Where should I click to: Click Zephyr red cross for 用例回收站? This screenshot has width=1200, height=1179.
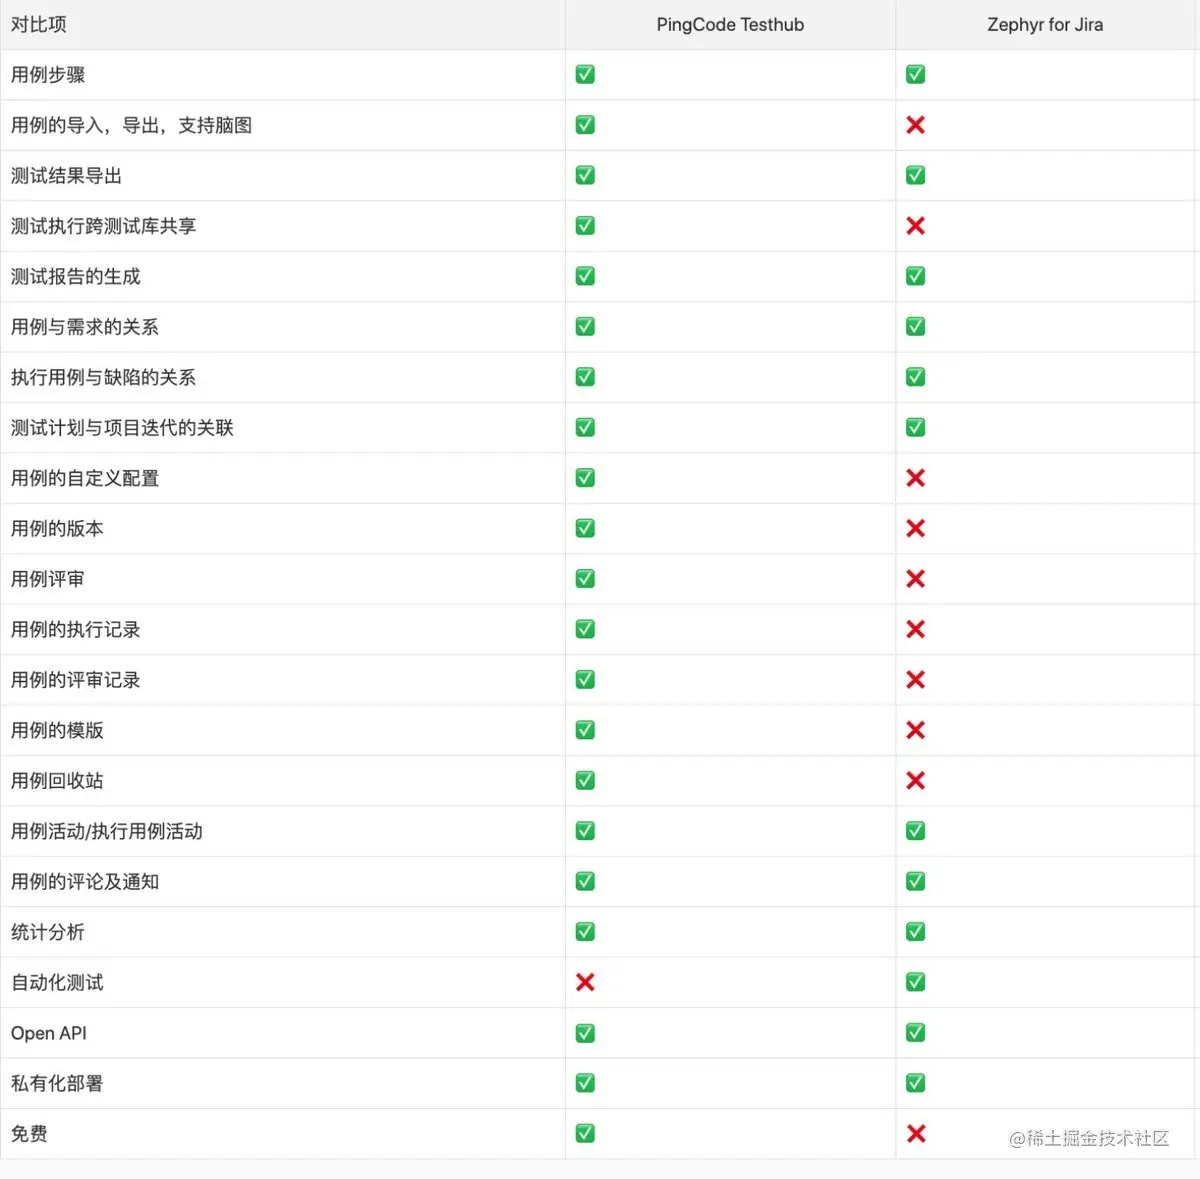(915, 780)
